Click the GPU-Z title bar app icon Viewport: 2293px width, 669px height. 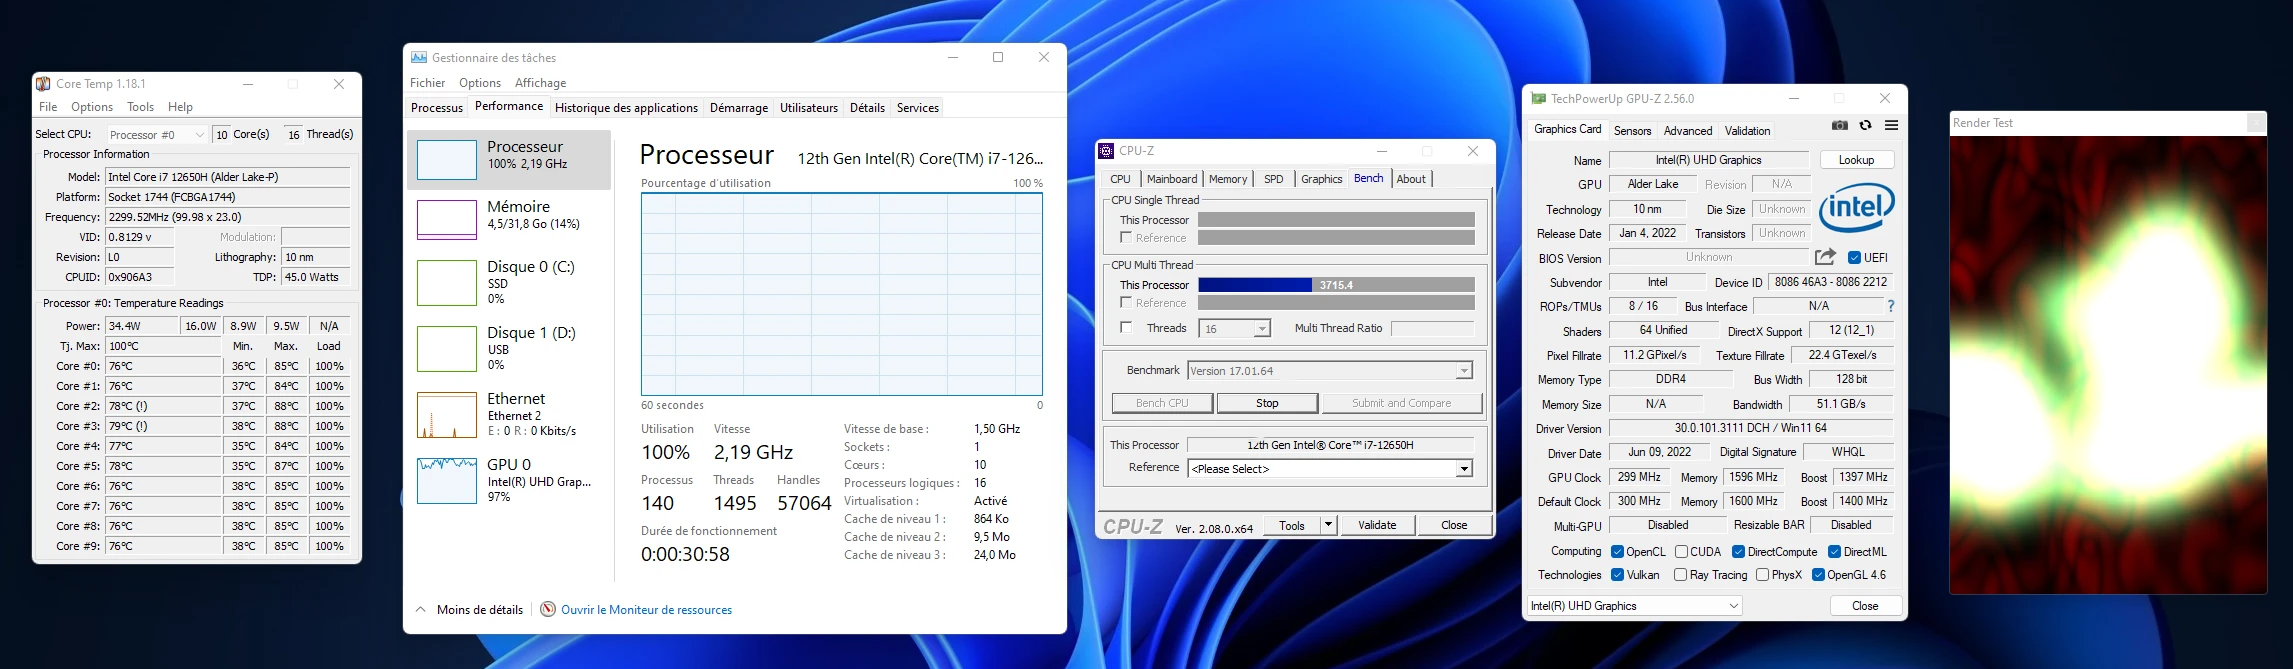(1539, 99)
